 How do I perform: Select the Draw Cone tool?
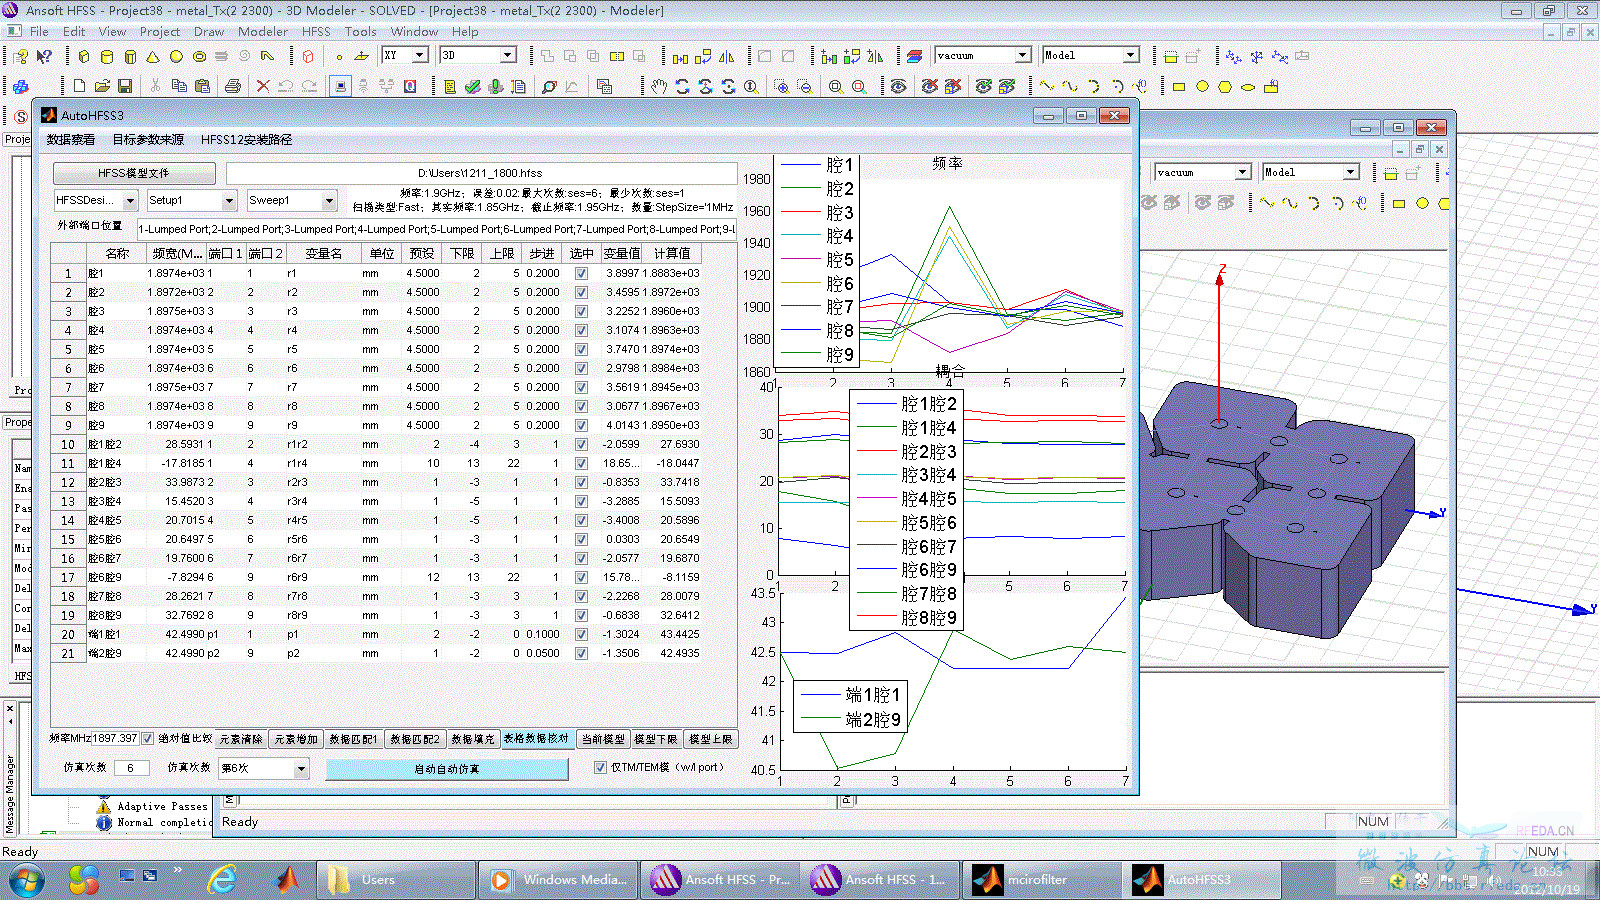click(153, 57)
